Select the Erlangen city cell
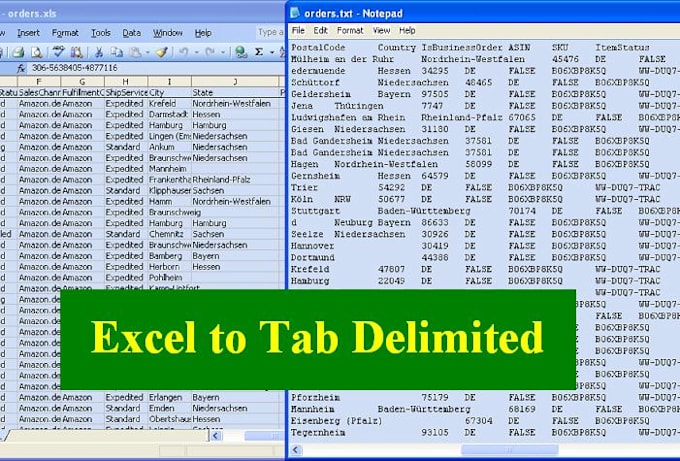The height and width of the screenshot is (461, 680). (170, 397)
